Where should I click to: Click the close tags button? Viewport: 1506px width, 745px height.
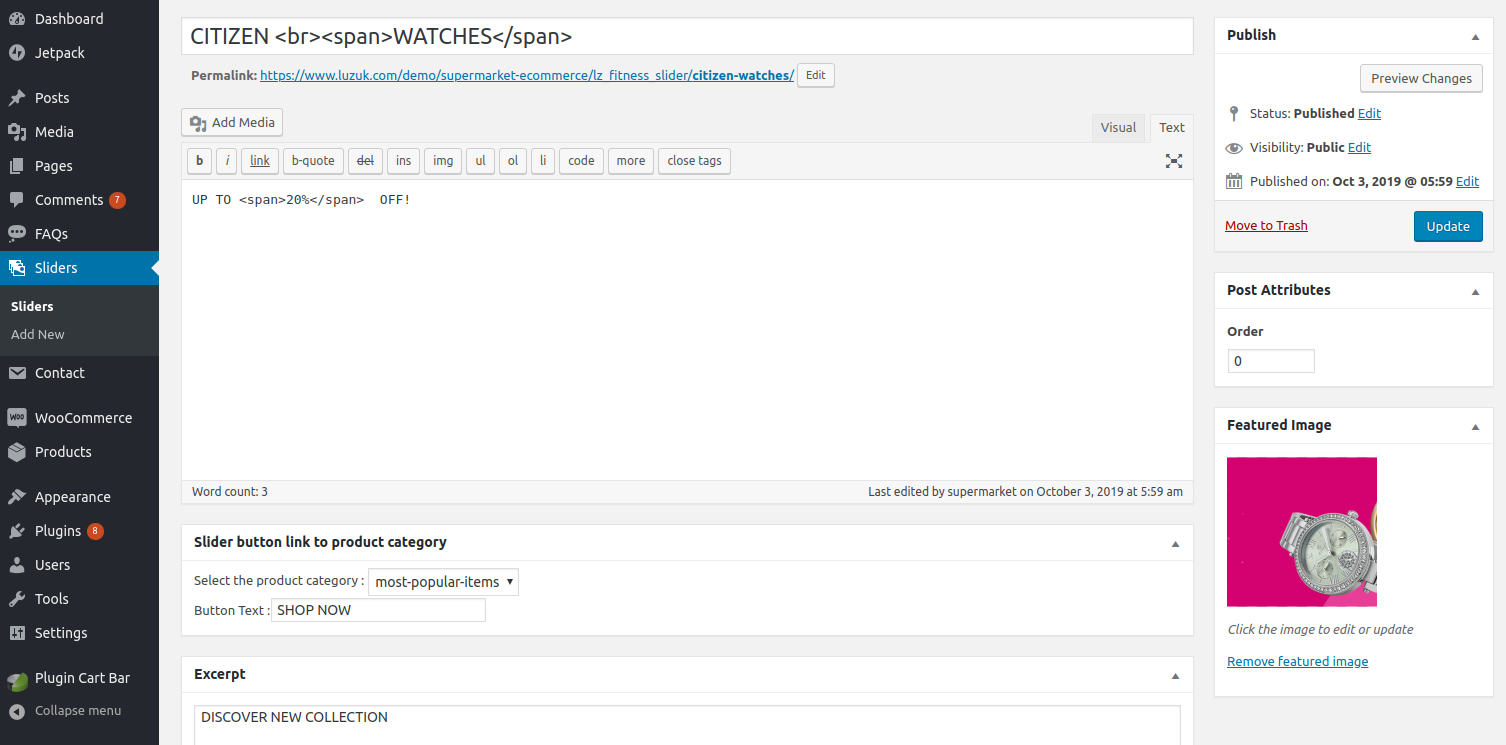tap(694, 161)
